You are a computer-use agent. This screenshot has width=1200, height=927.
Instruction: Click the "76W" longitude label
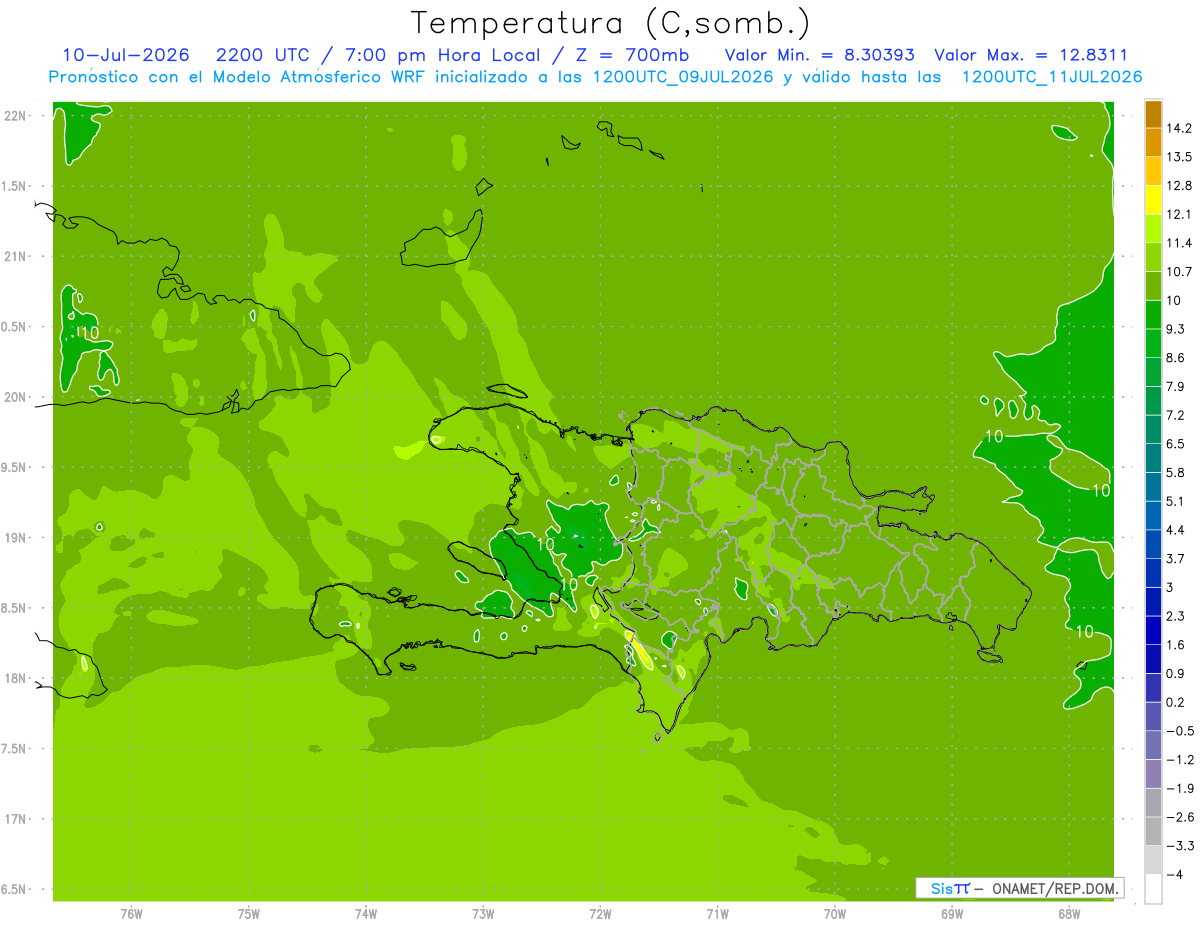click(x=131, y=914)
